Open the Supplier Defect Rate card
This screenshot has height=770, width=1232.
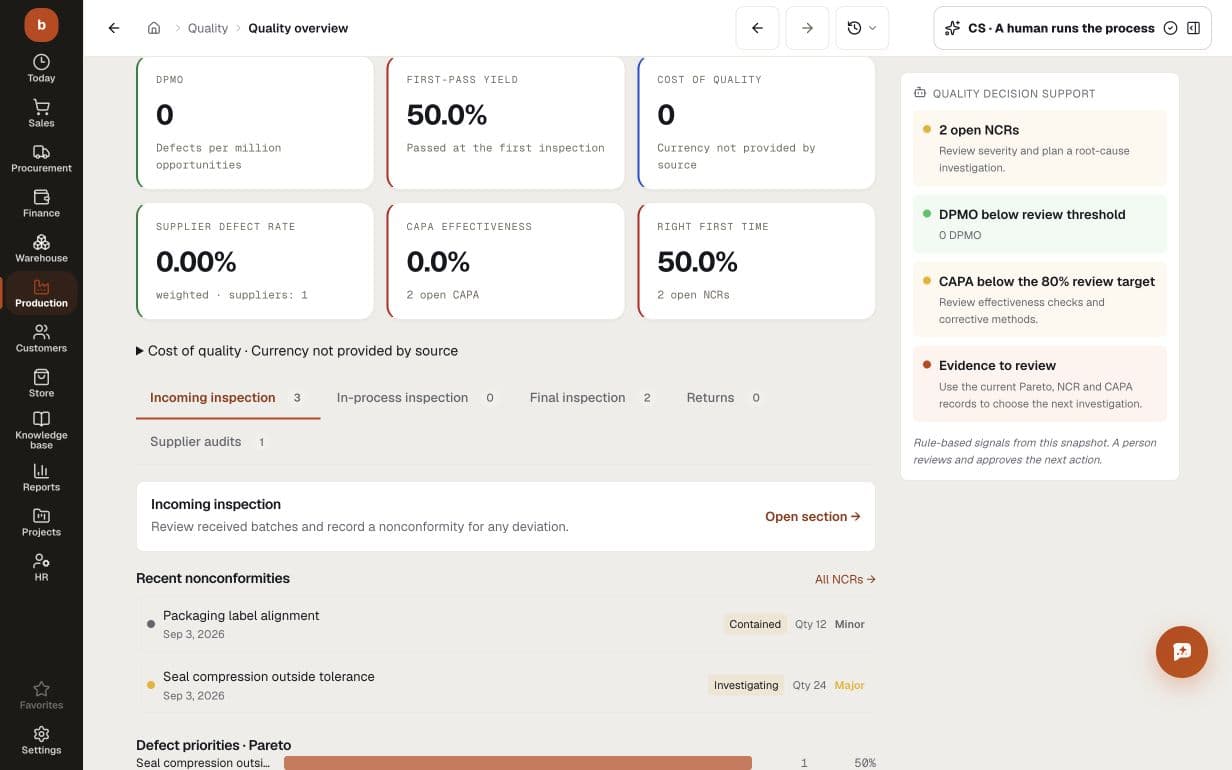[254, 261]
